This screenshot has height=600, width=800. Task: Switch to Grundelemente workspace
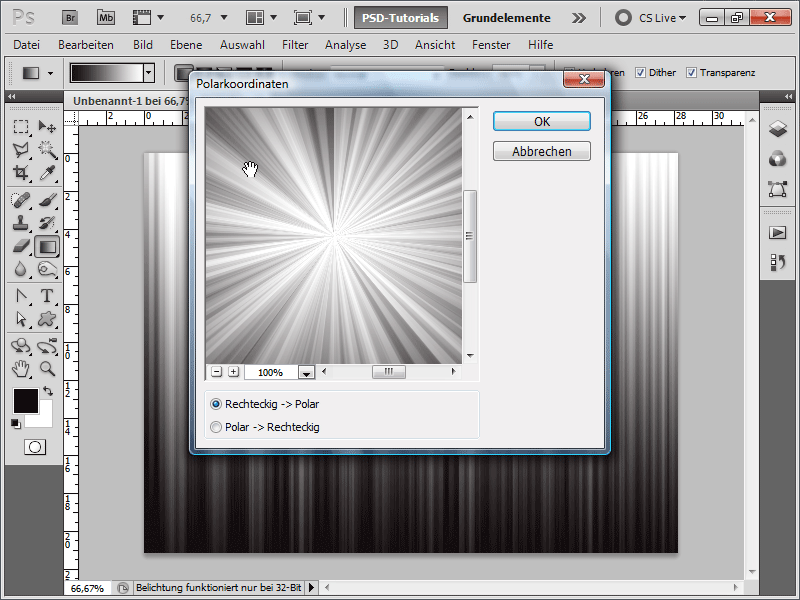(506, 18)
